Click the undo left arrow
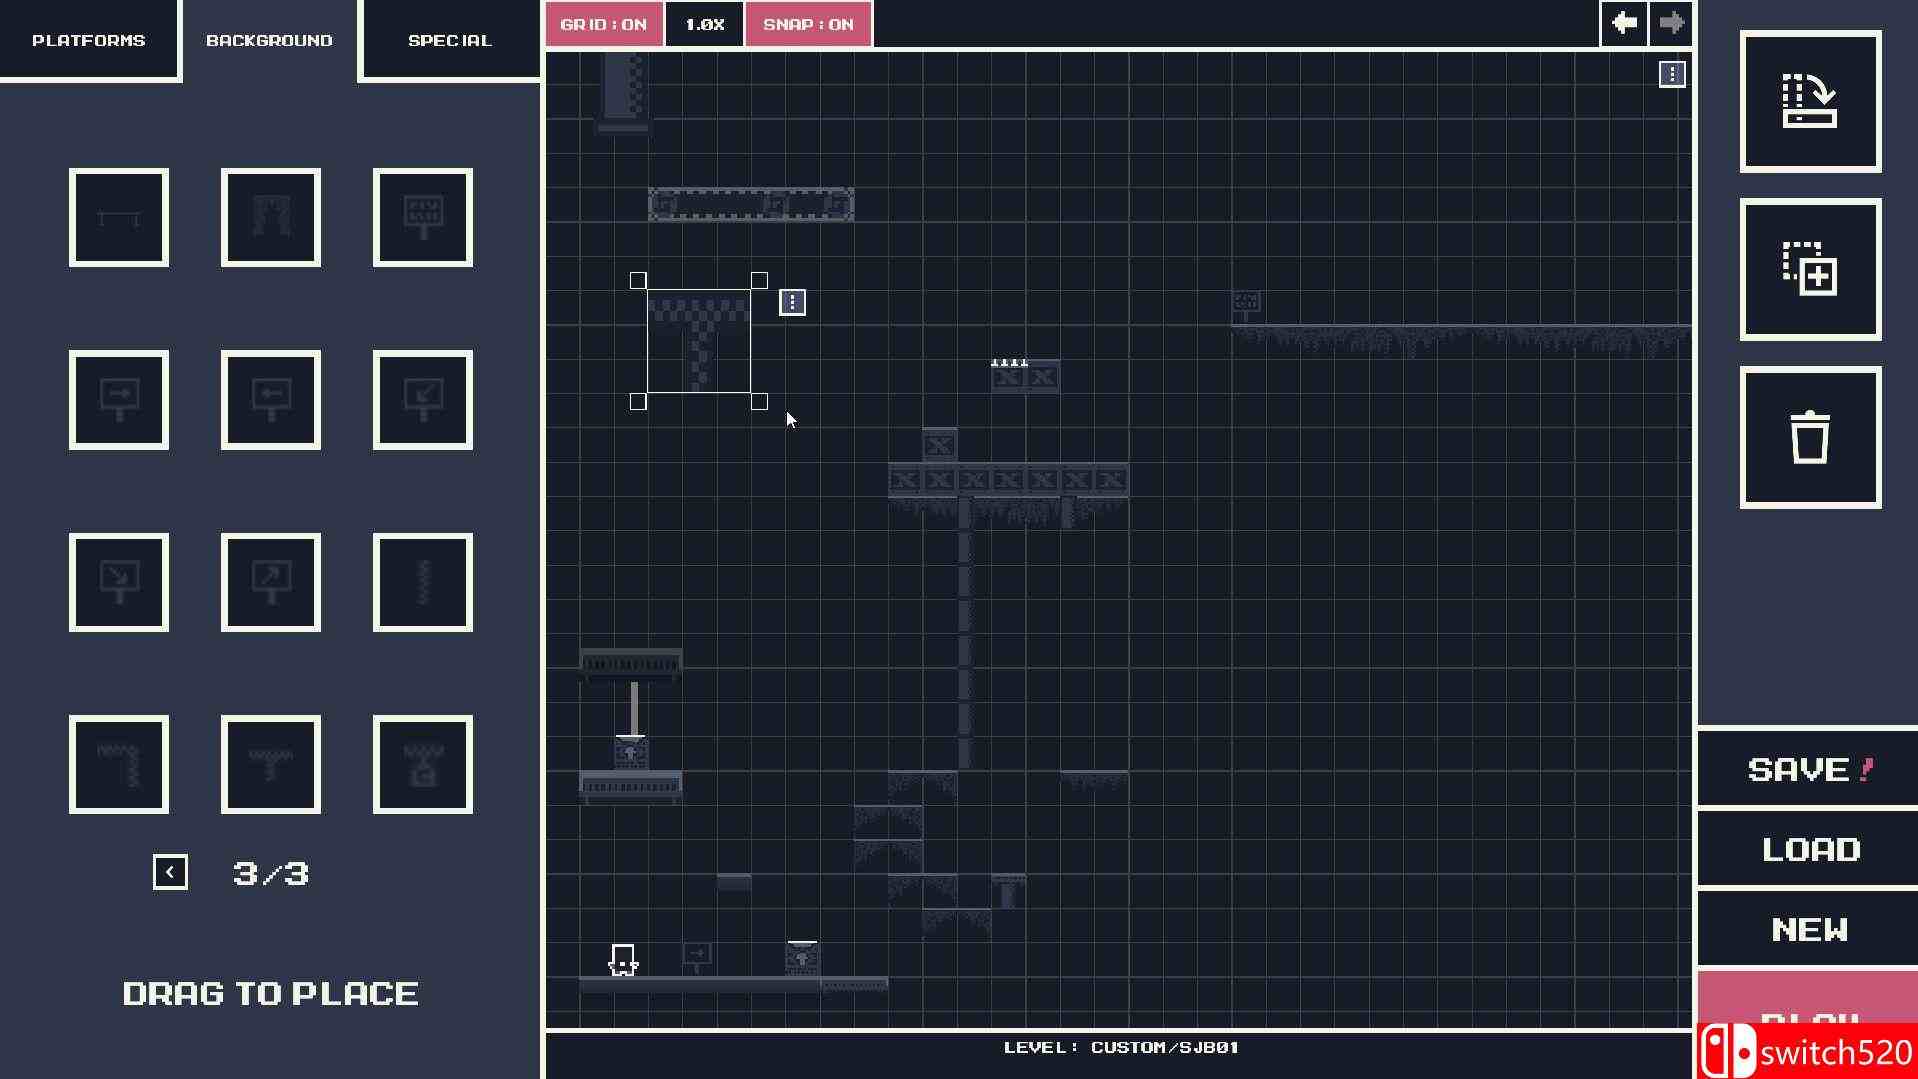1918x1079 pixels. tap(1624, 23)
